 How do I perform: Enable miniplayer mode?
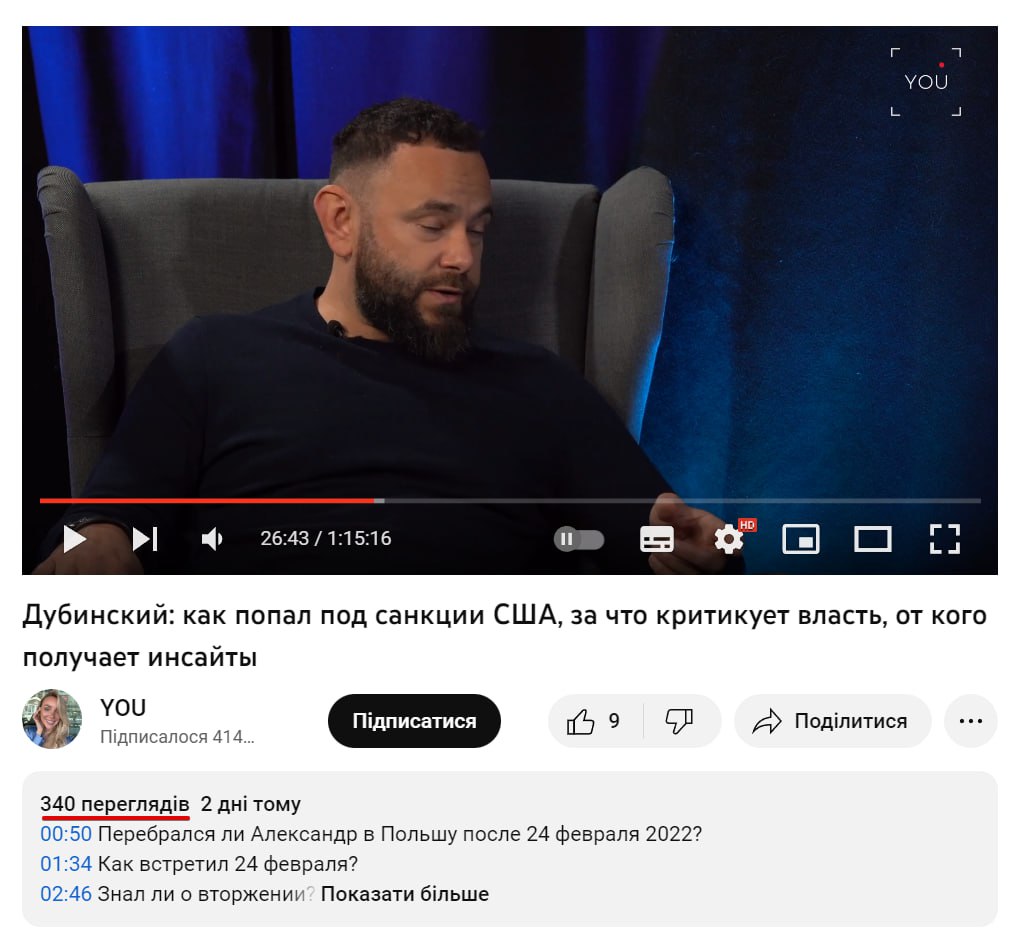tap(801, 539)
